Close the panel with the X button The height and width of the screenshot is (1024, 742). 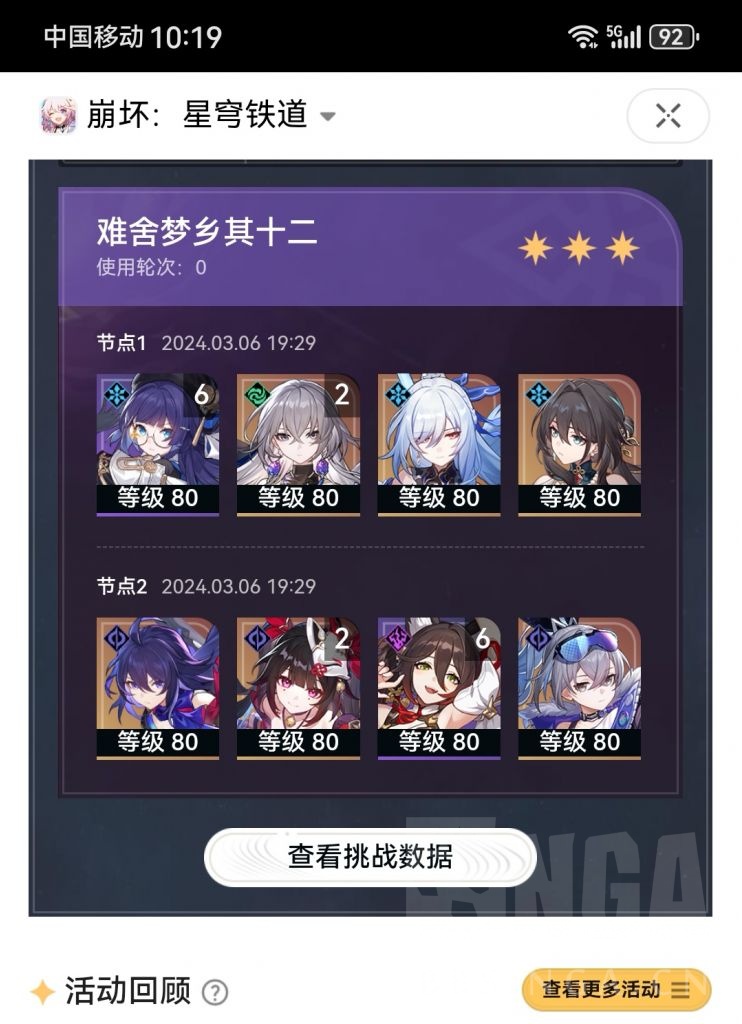pyautogui.click(x=668, y=116)
